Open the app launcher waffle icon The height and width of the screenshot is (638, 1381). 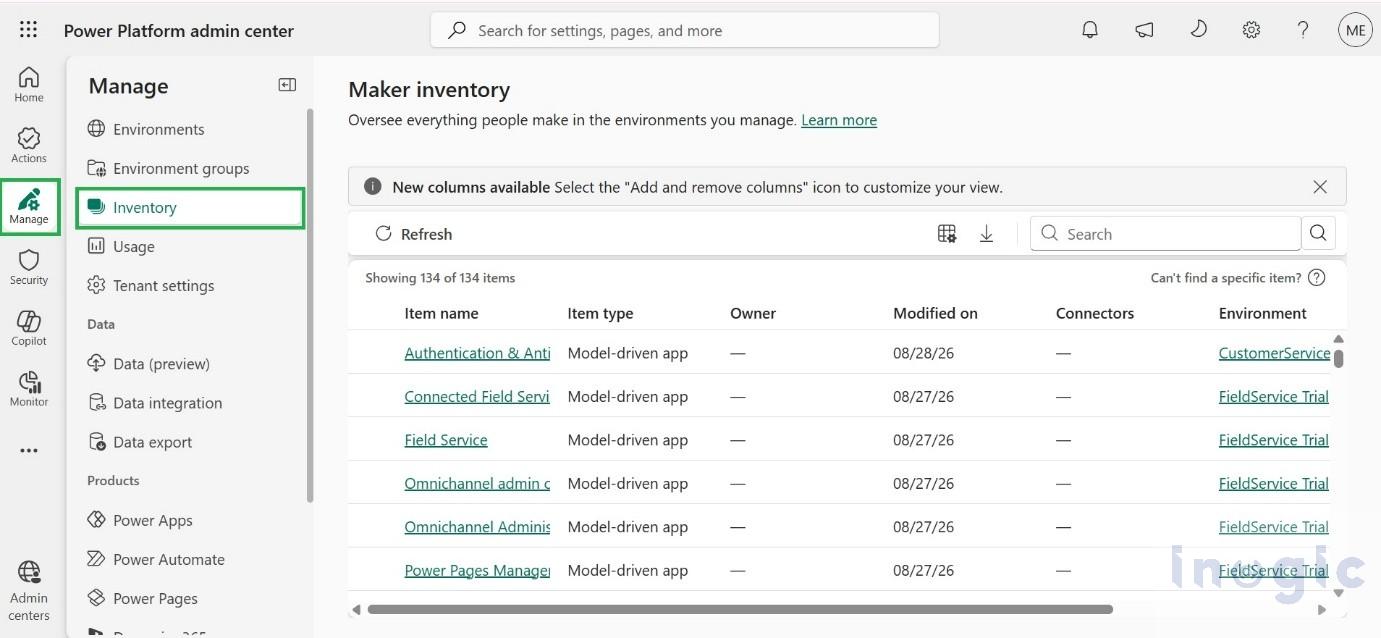[28, 30]
